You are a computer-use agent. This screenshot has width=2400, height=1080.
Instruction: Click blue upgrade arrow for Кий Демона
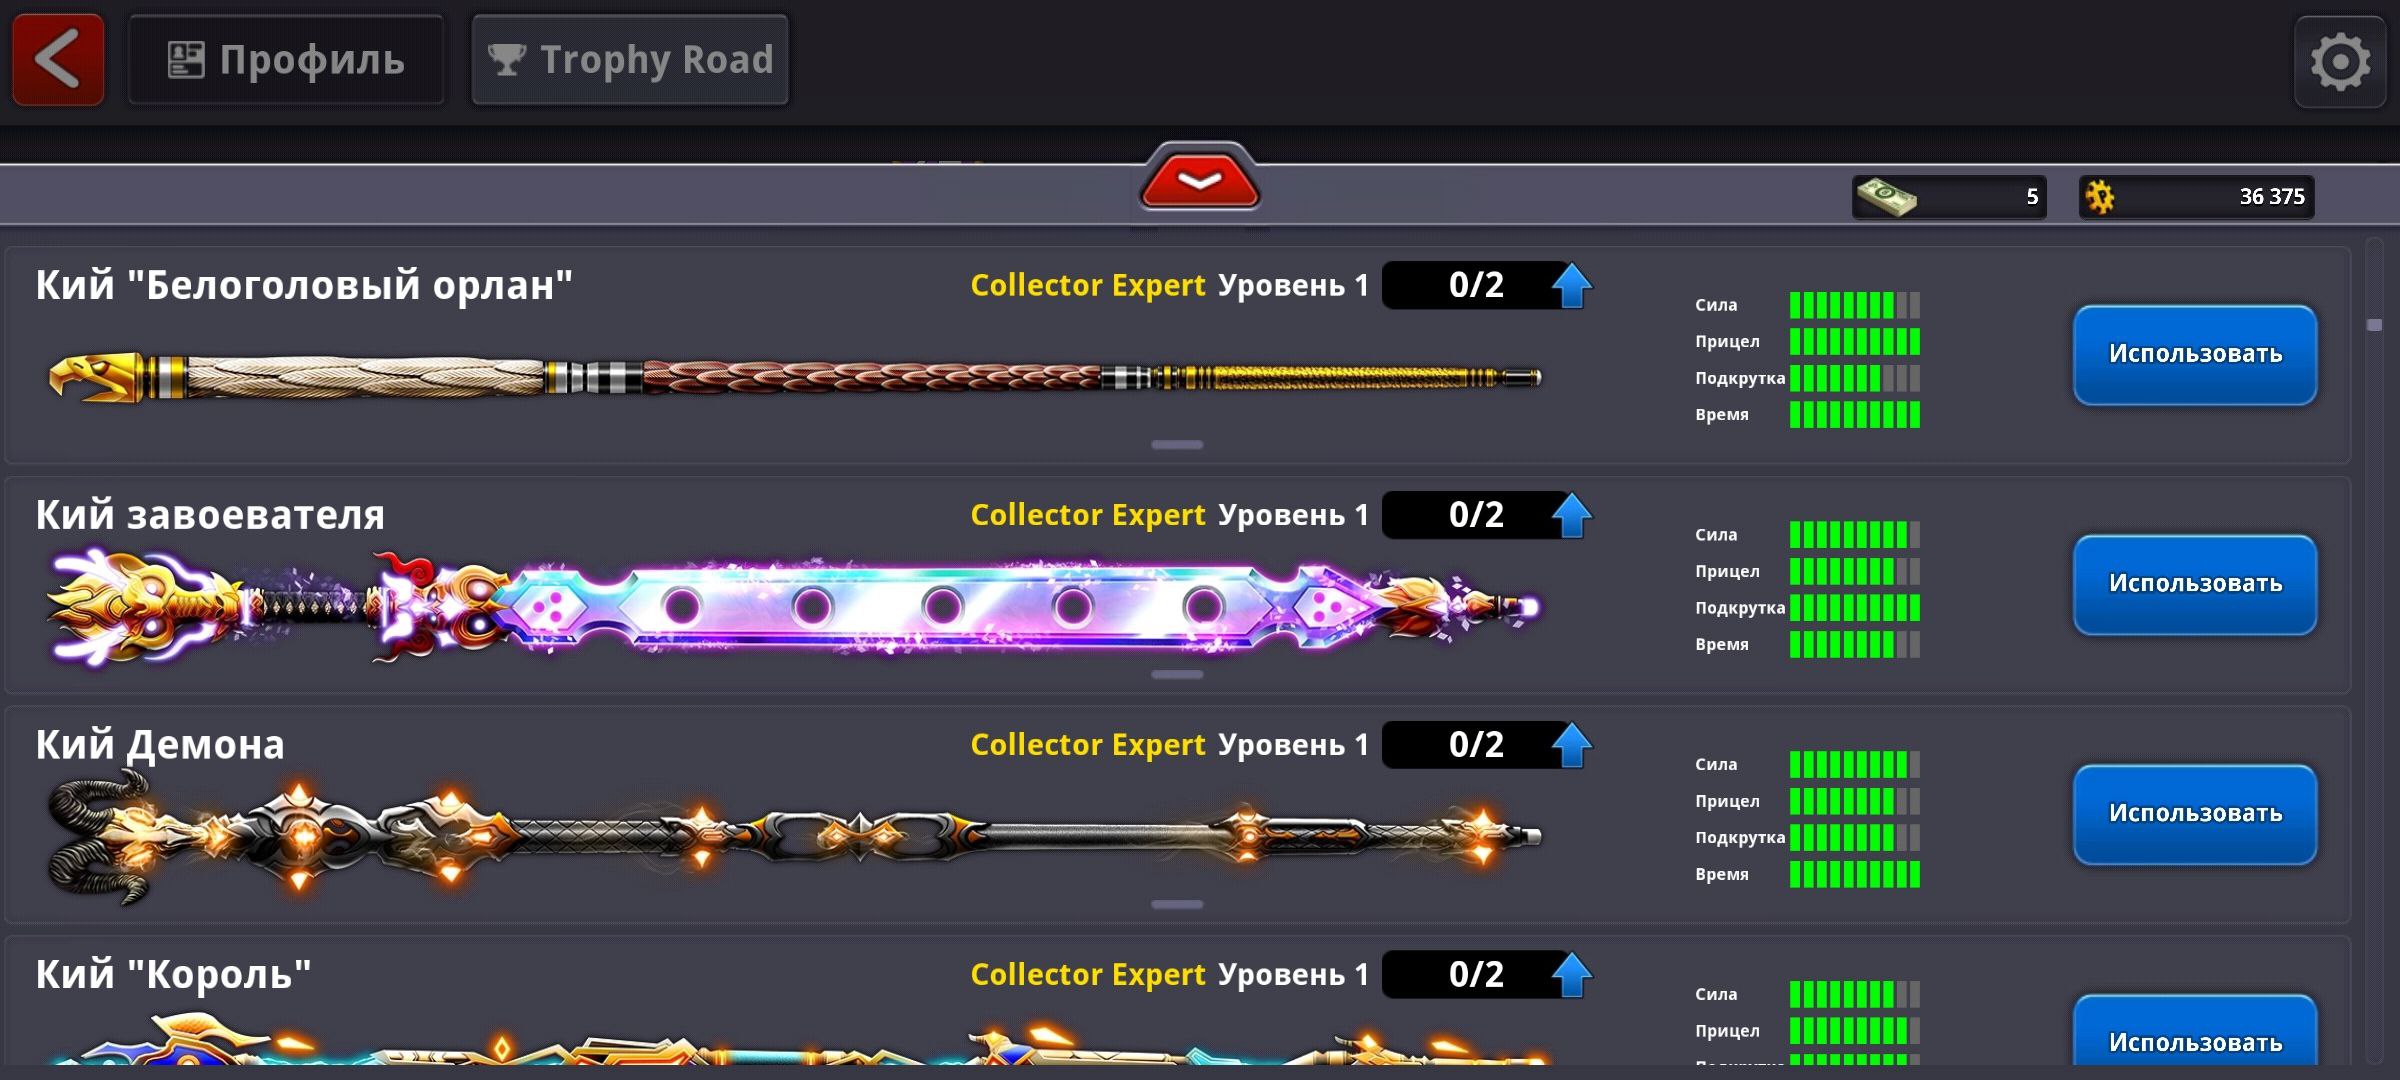[1572, 745]
